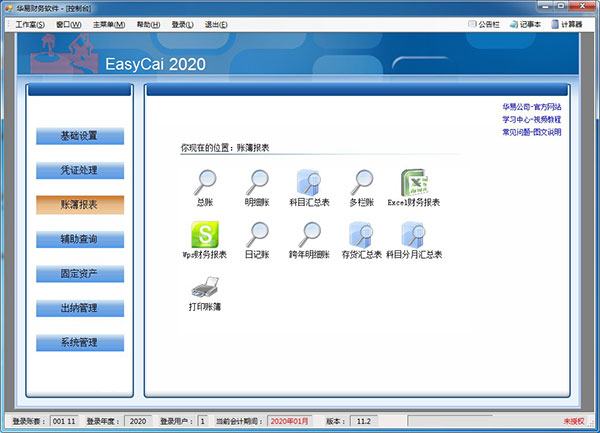Open the 明细账 detail ledger icon
Viewport: 600px width, 433px height.
[258, 183]
